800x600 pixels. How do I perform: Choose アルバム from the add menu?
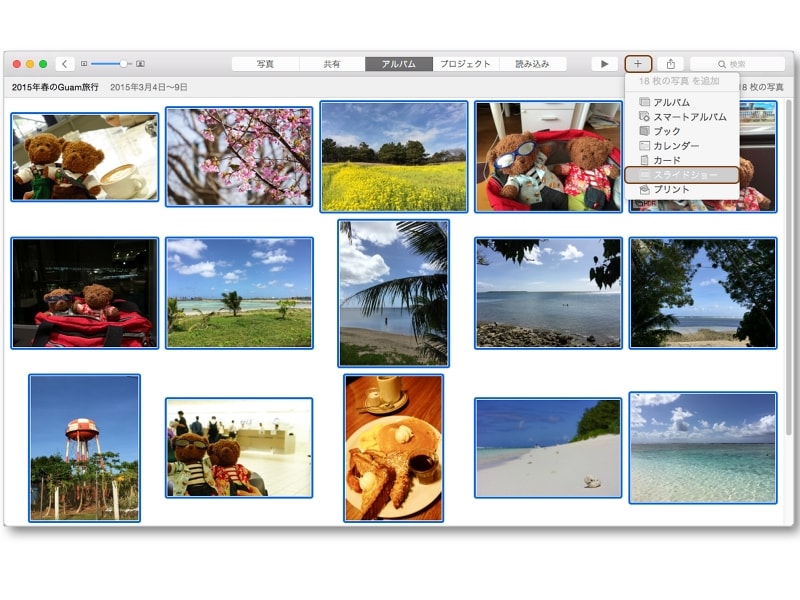pos(670,102)
